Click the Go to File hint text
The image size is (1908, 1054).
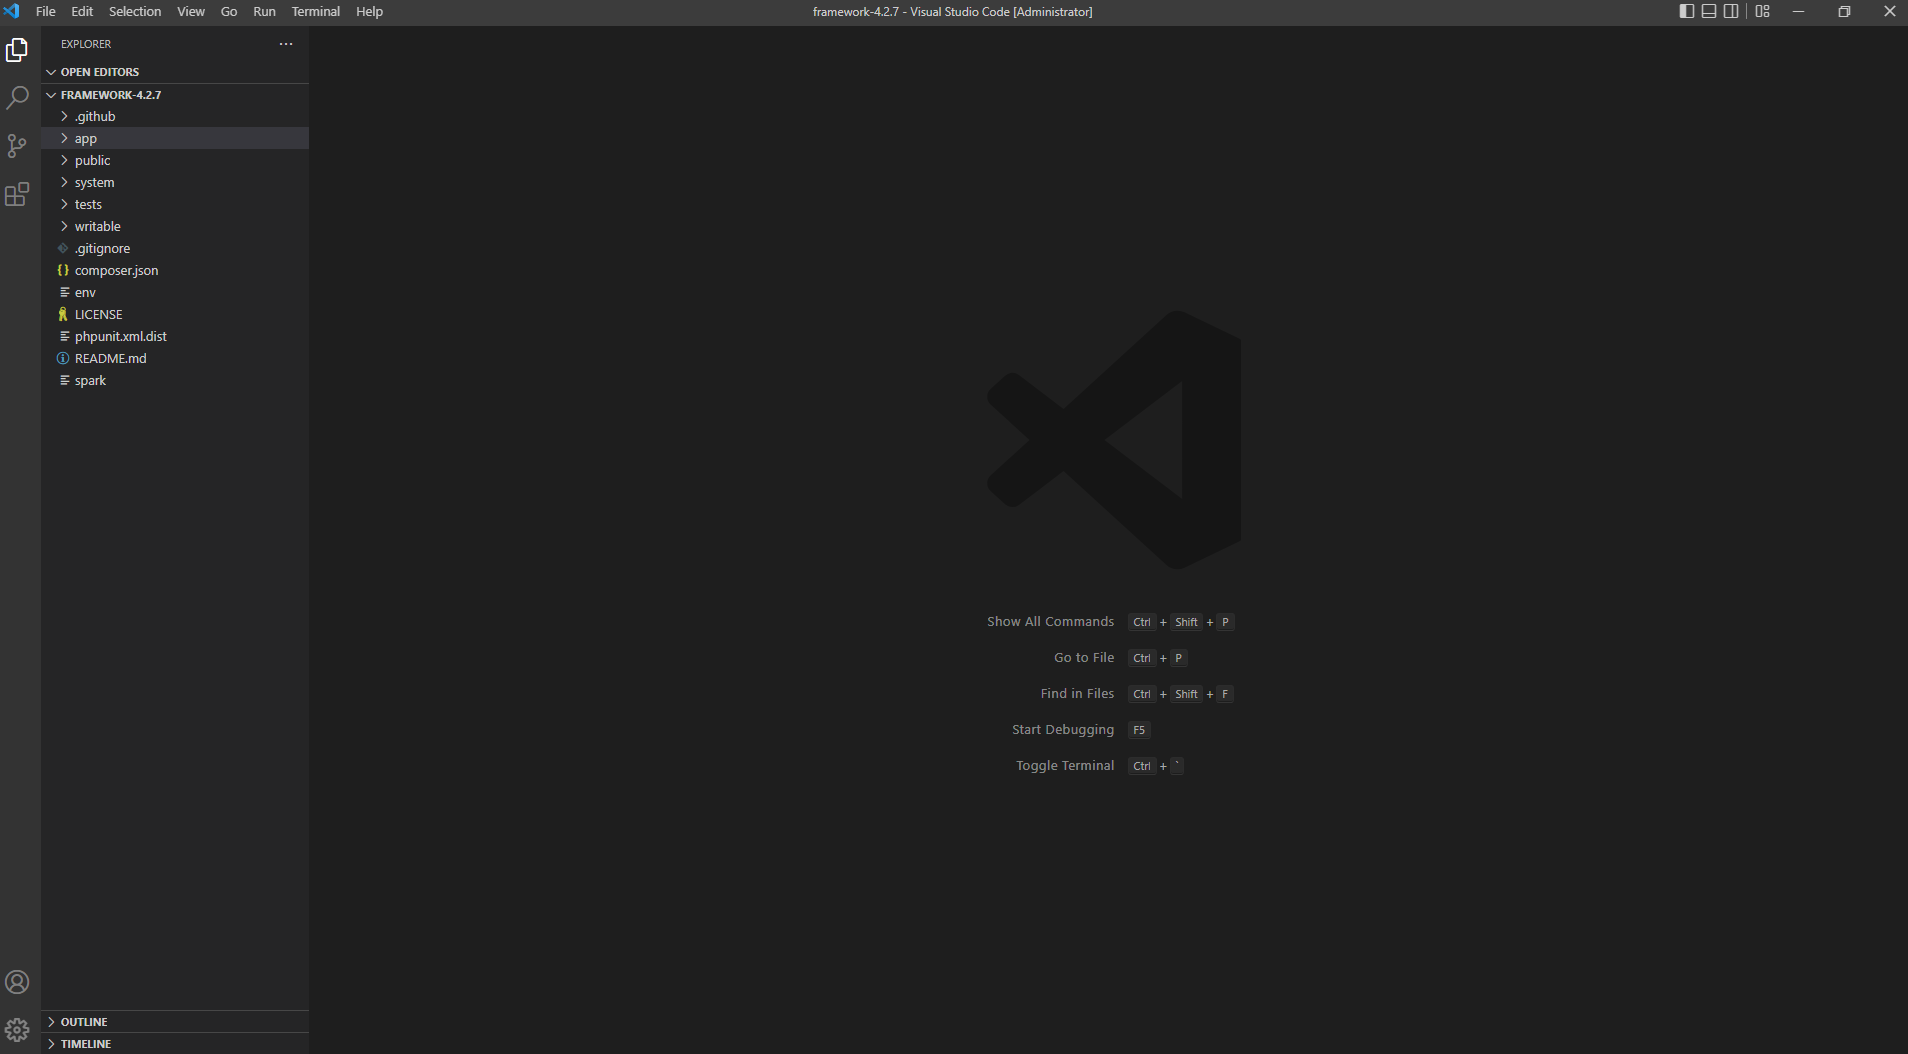point(1084,658)
